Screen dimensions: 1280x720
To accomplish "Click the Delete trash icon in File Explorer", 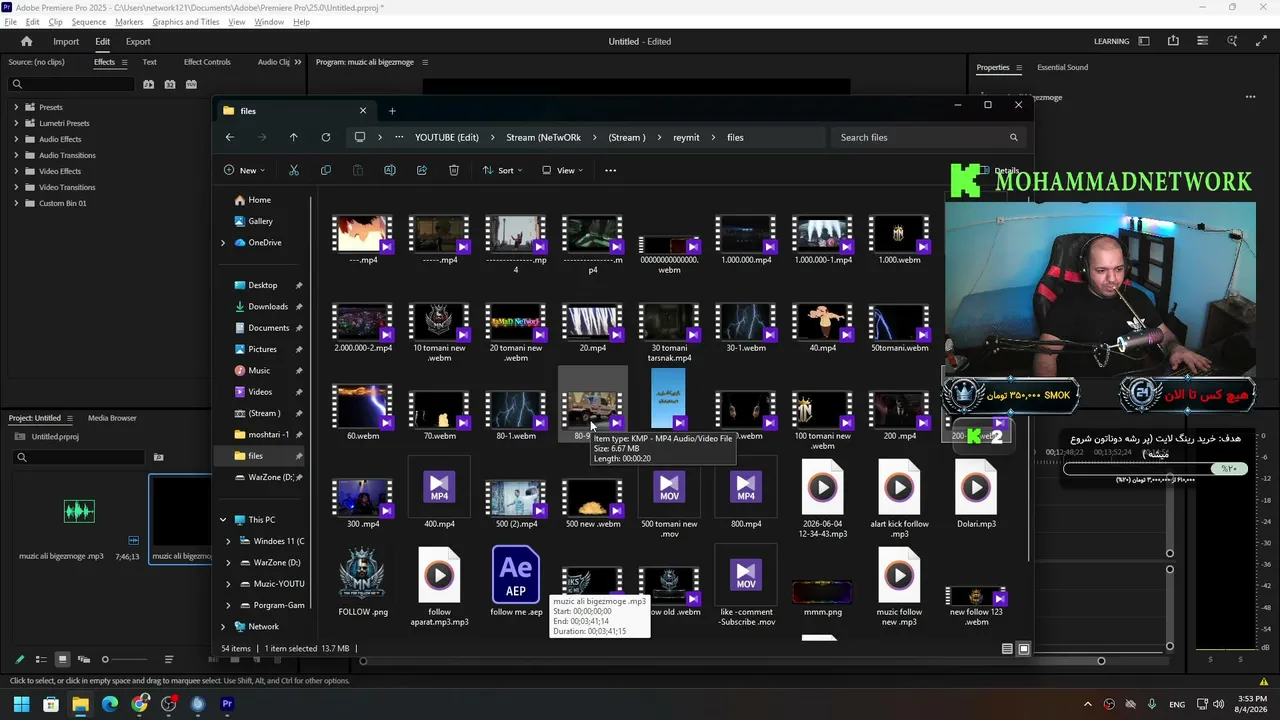I will [x=454, y=170].
